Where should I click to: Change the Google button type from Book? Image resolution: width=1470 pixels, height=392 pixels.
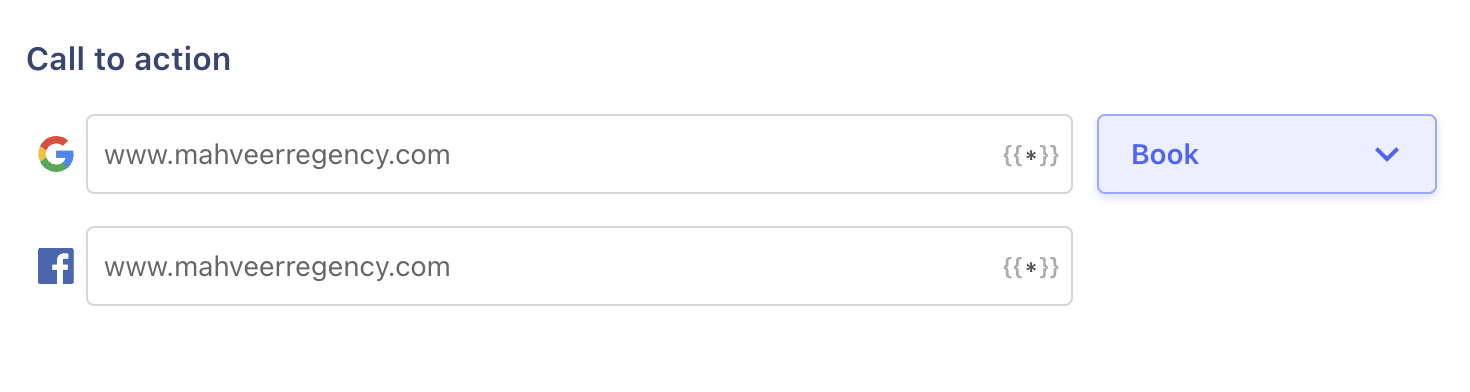pos(1267,154)
